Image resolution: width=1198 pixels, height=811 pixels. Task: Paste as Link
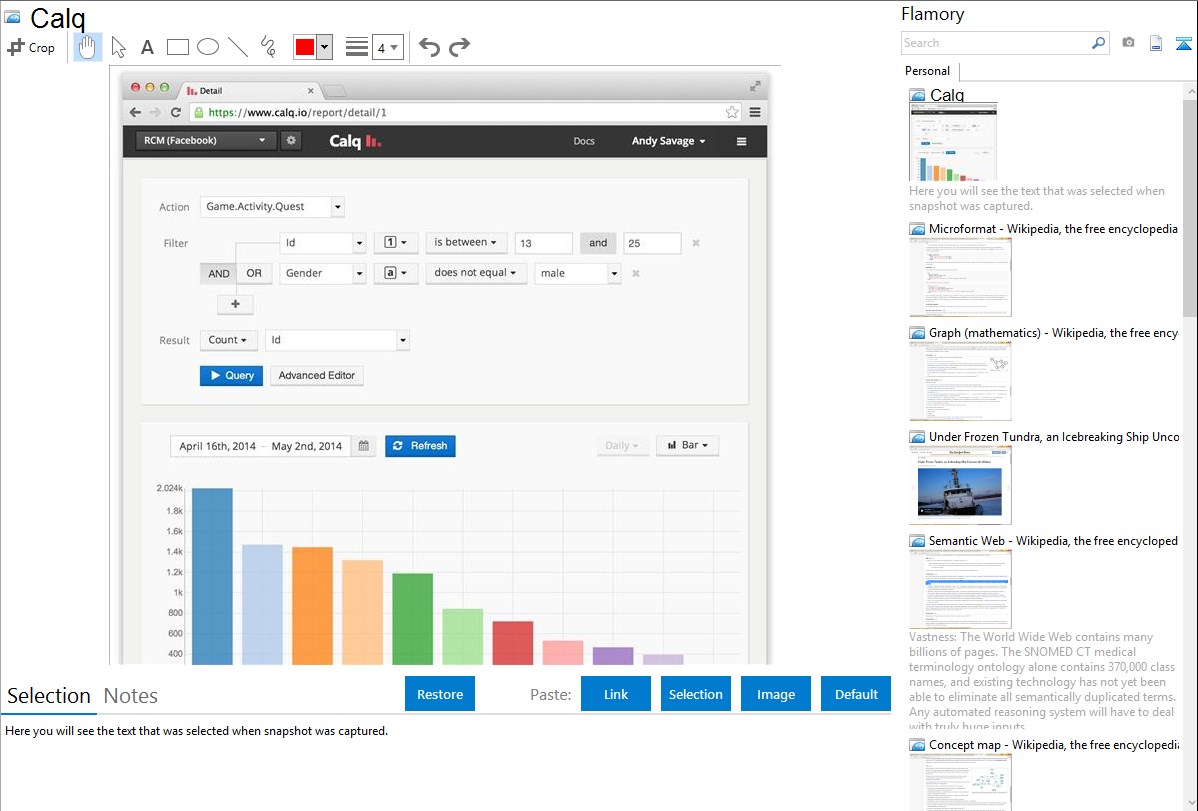616,694
